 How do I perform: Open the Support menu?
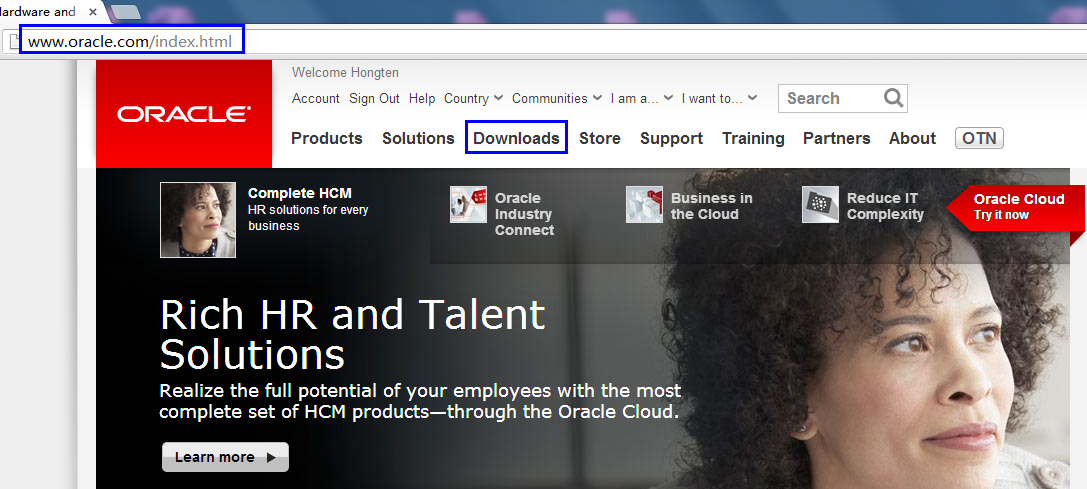tap(671, 138)
